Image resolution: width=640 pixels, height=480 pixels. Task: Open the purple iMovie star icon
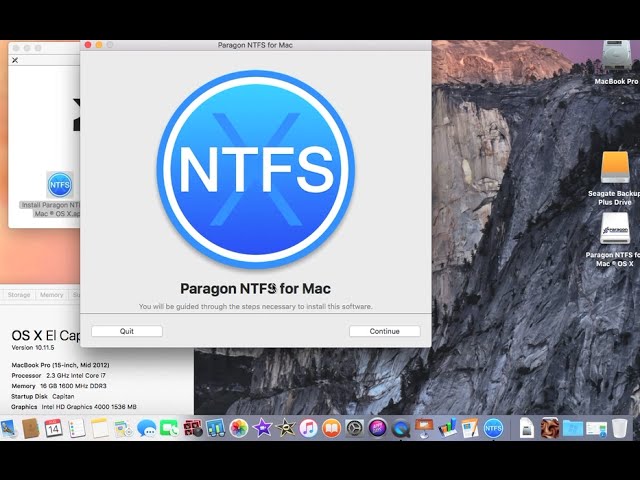tap(262, 429)
